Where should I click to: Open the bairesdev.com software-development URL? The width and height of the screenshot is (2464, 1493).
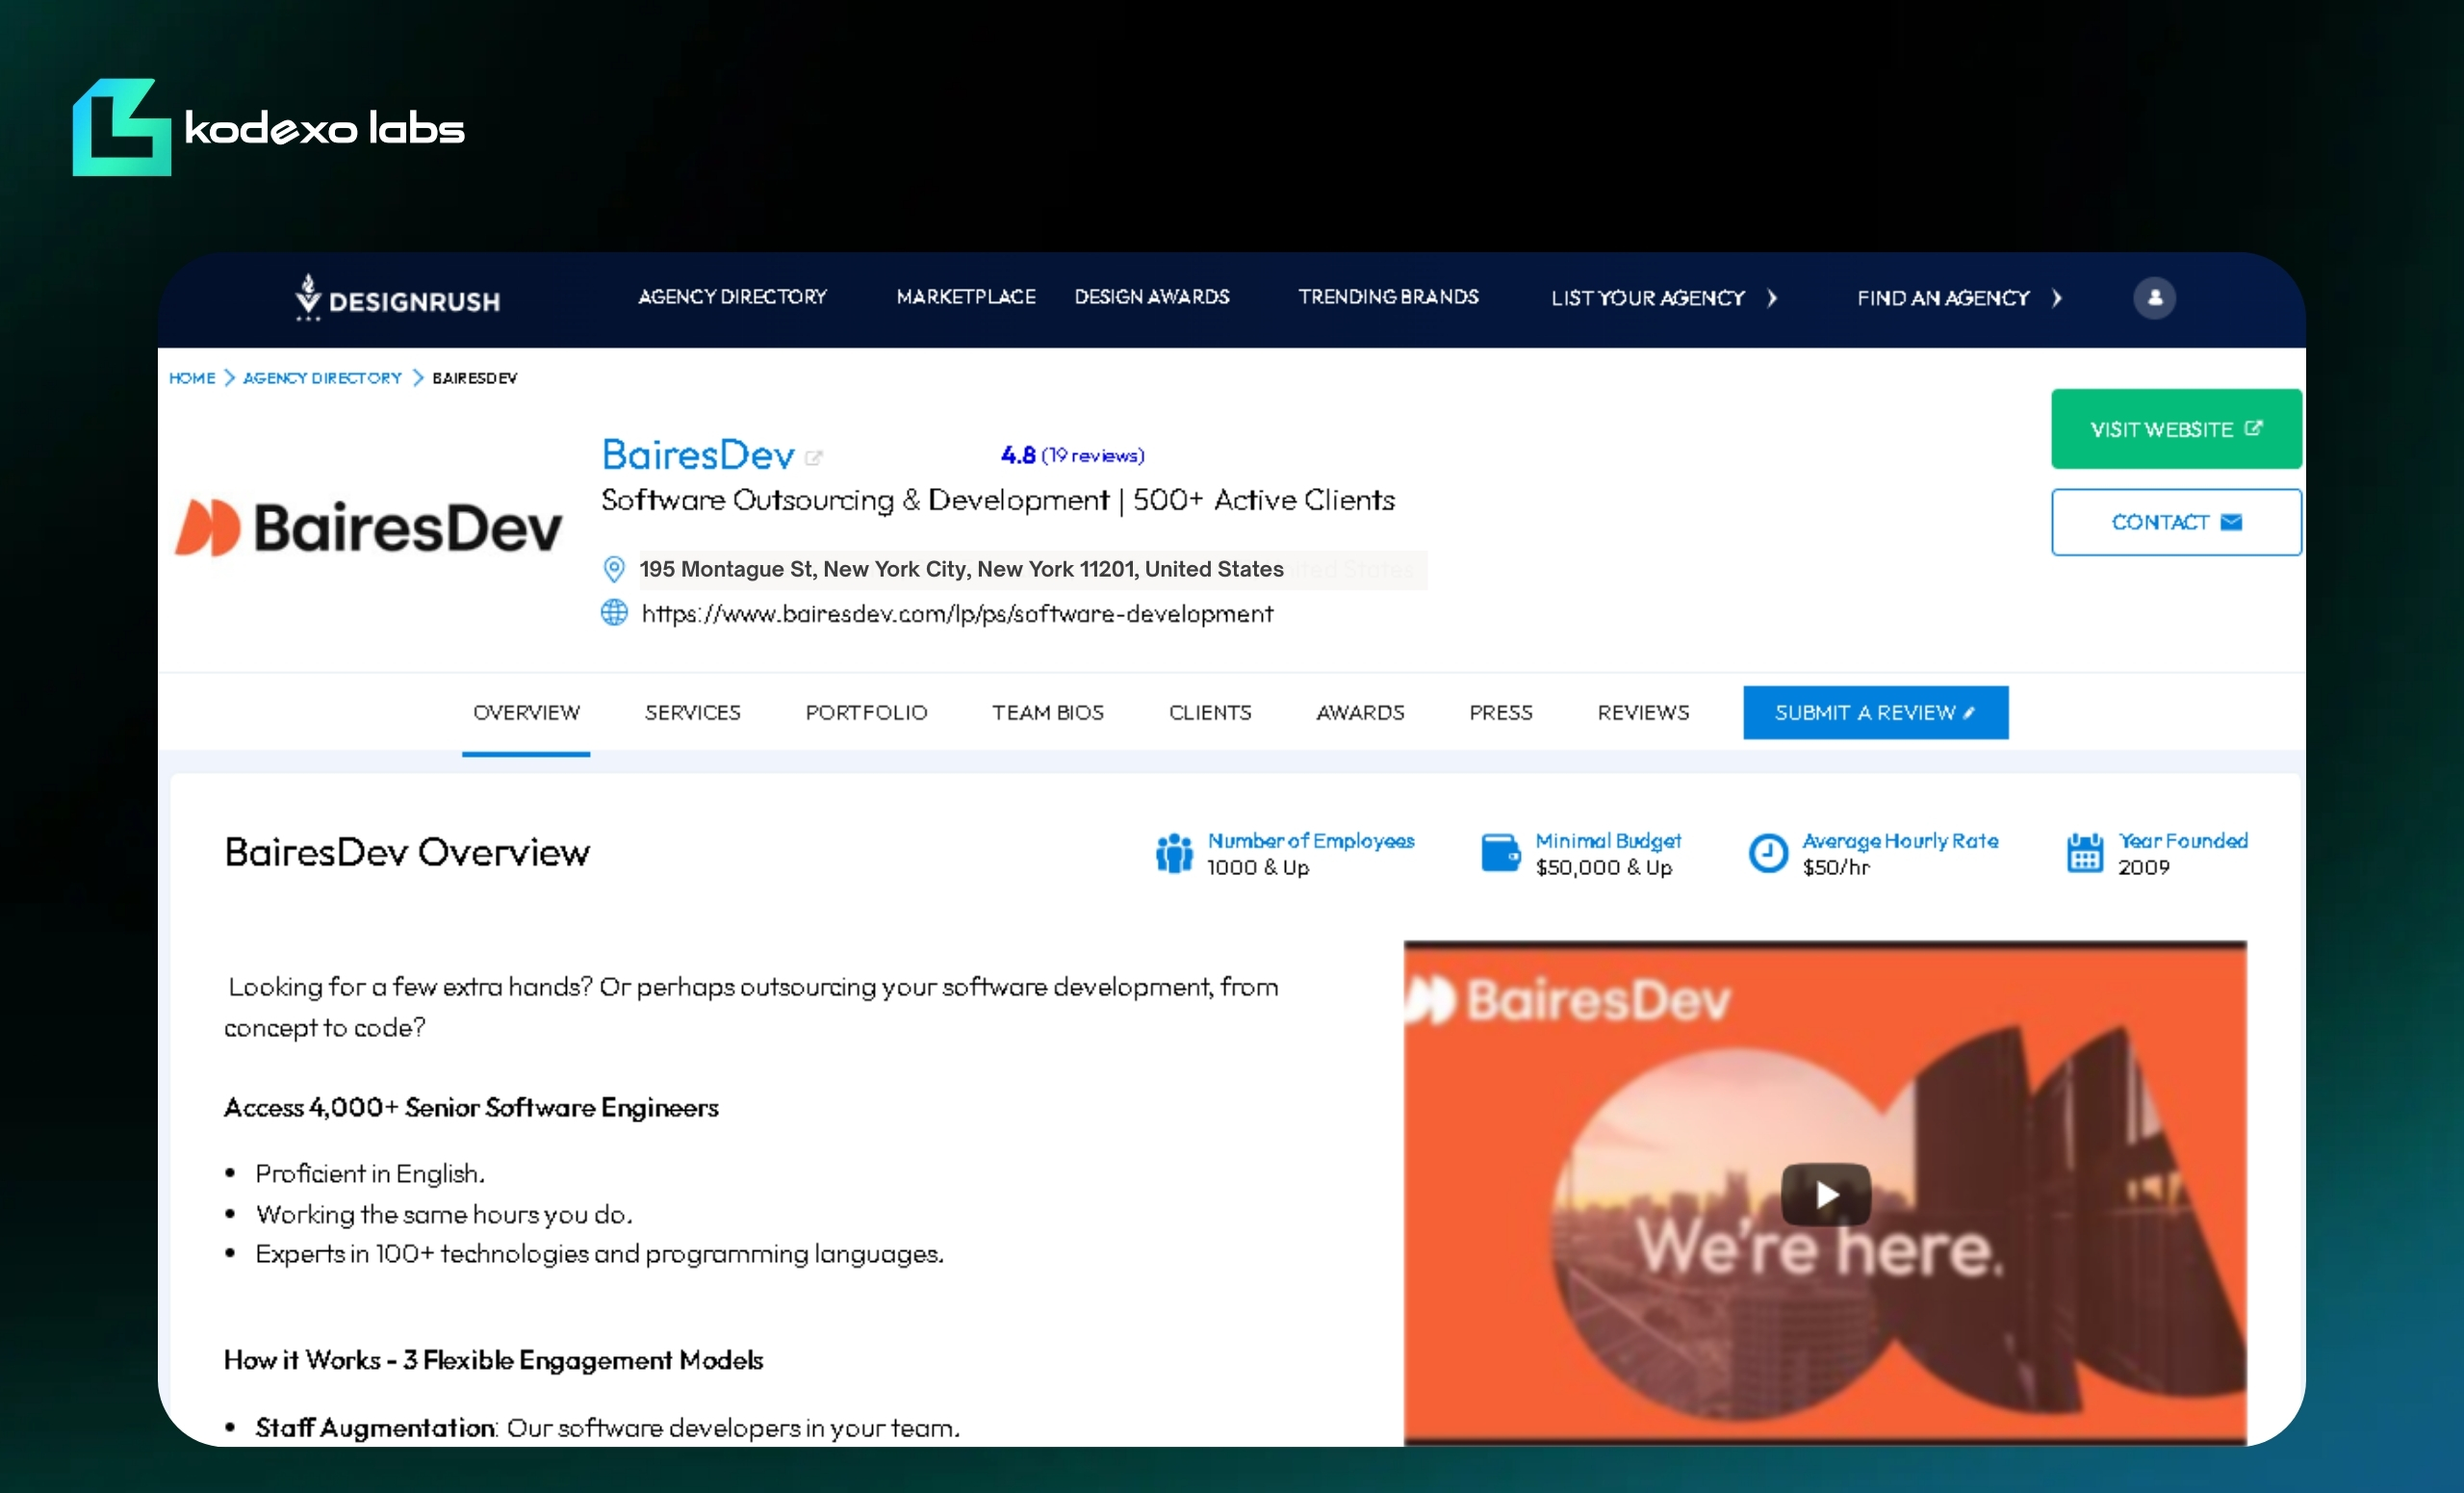(957, 613)
